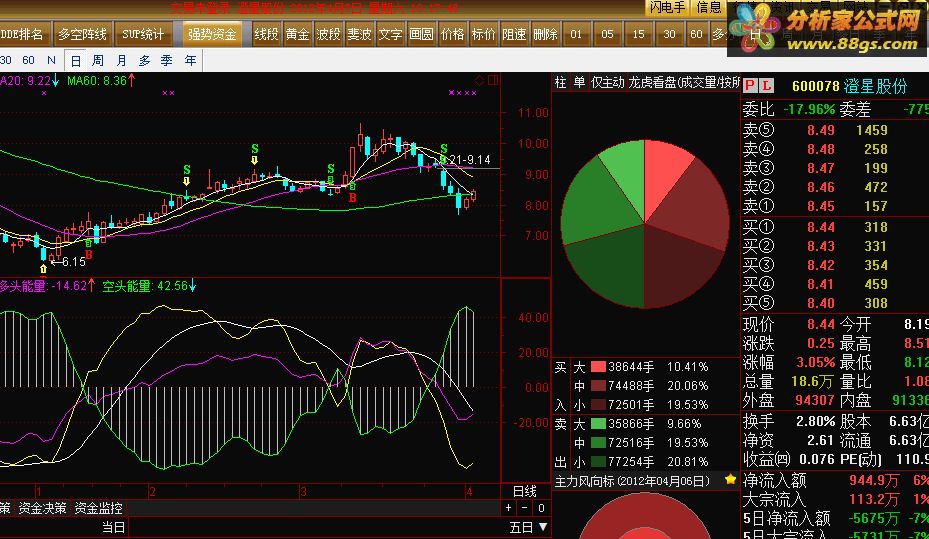
Task: Click the stock code 600078
Action: click(816, 86)
